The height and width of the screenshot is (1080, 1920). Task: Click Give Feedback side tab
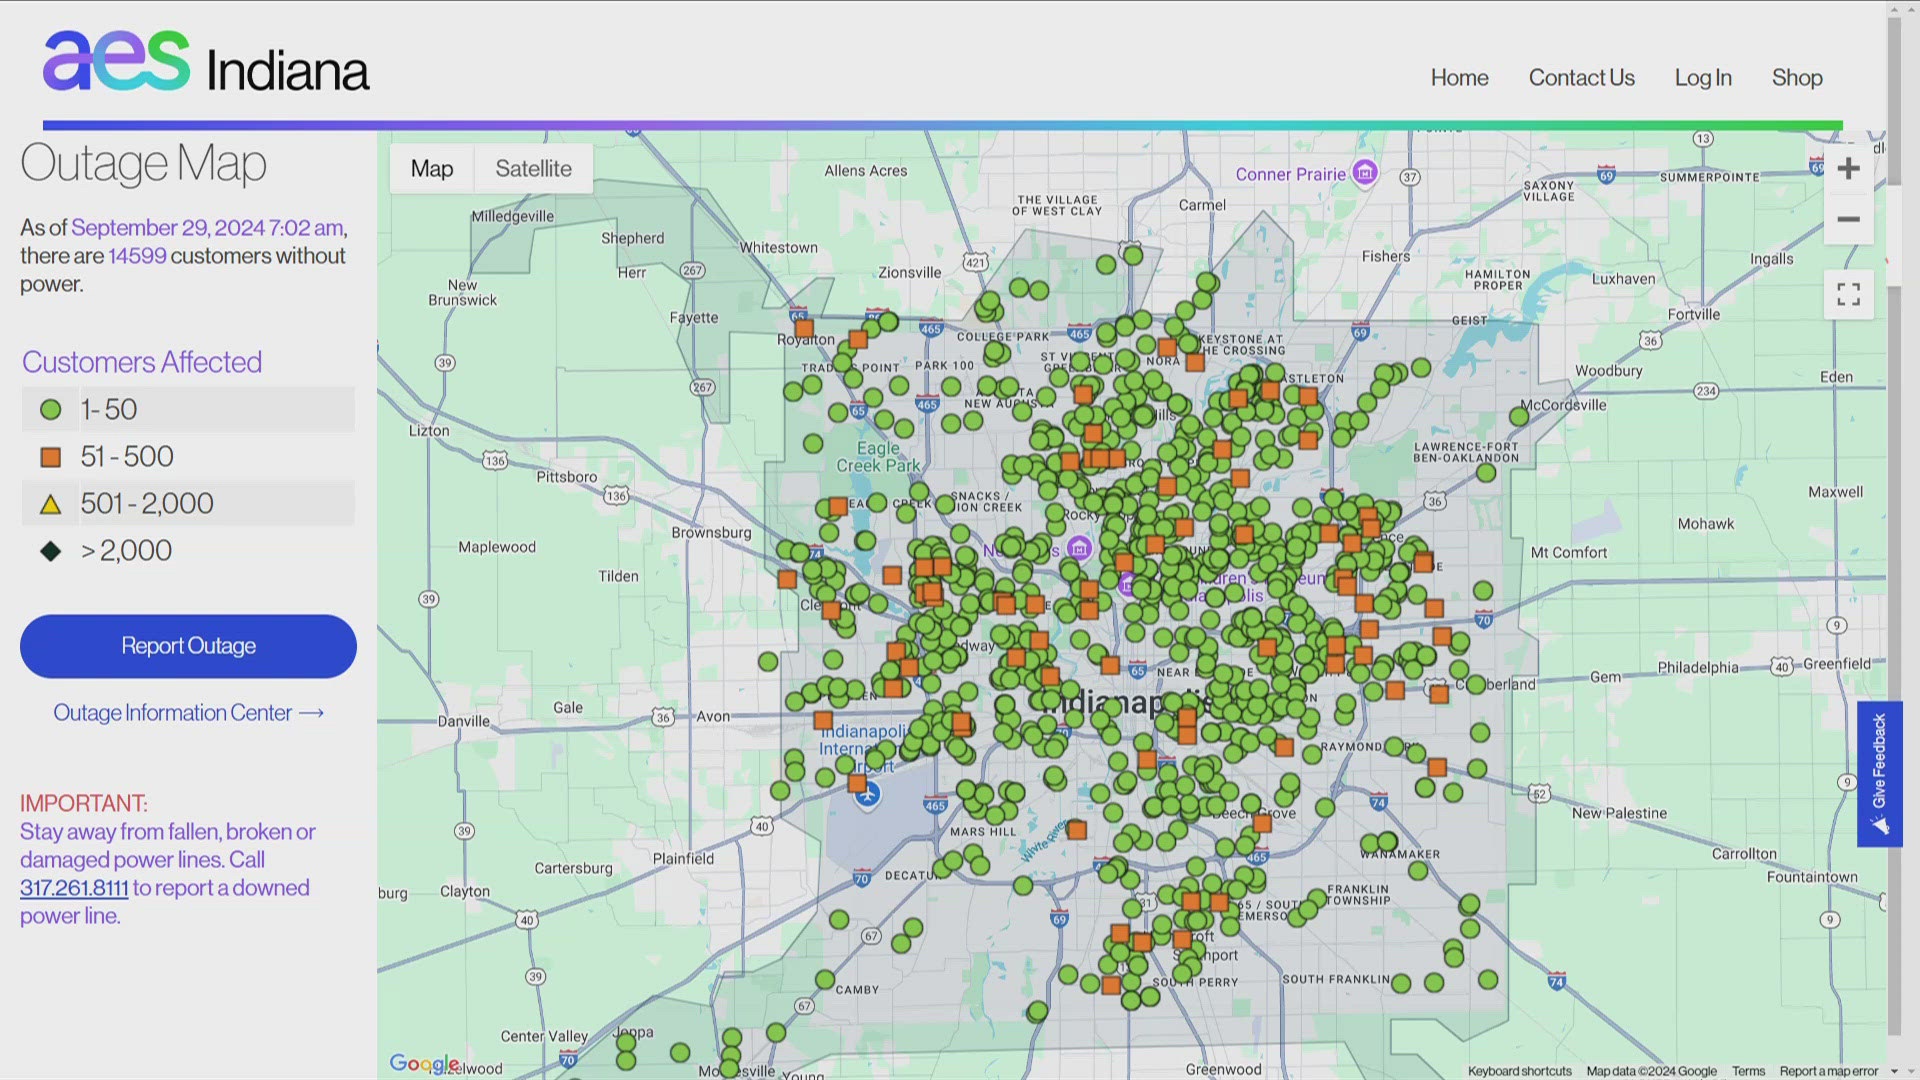tap(1879, 774)
